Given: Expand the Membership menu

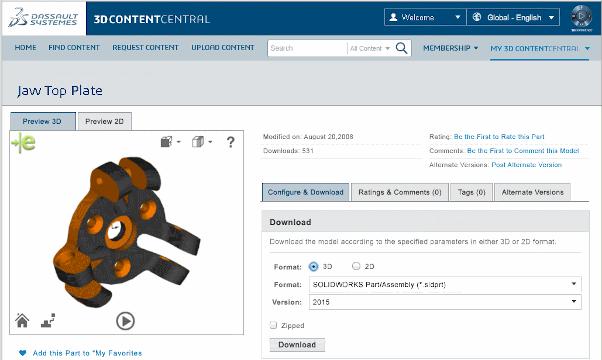Looking at the screenshot, I should pos(451,48).
